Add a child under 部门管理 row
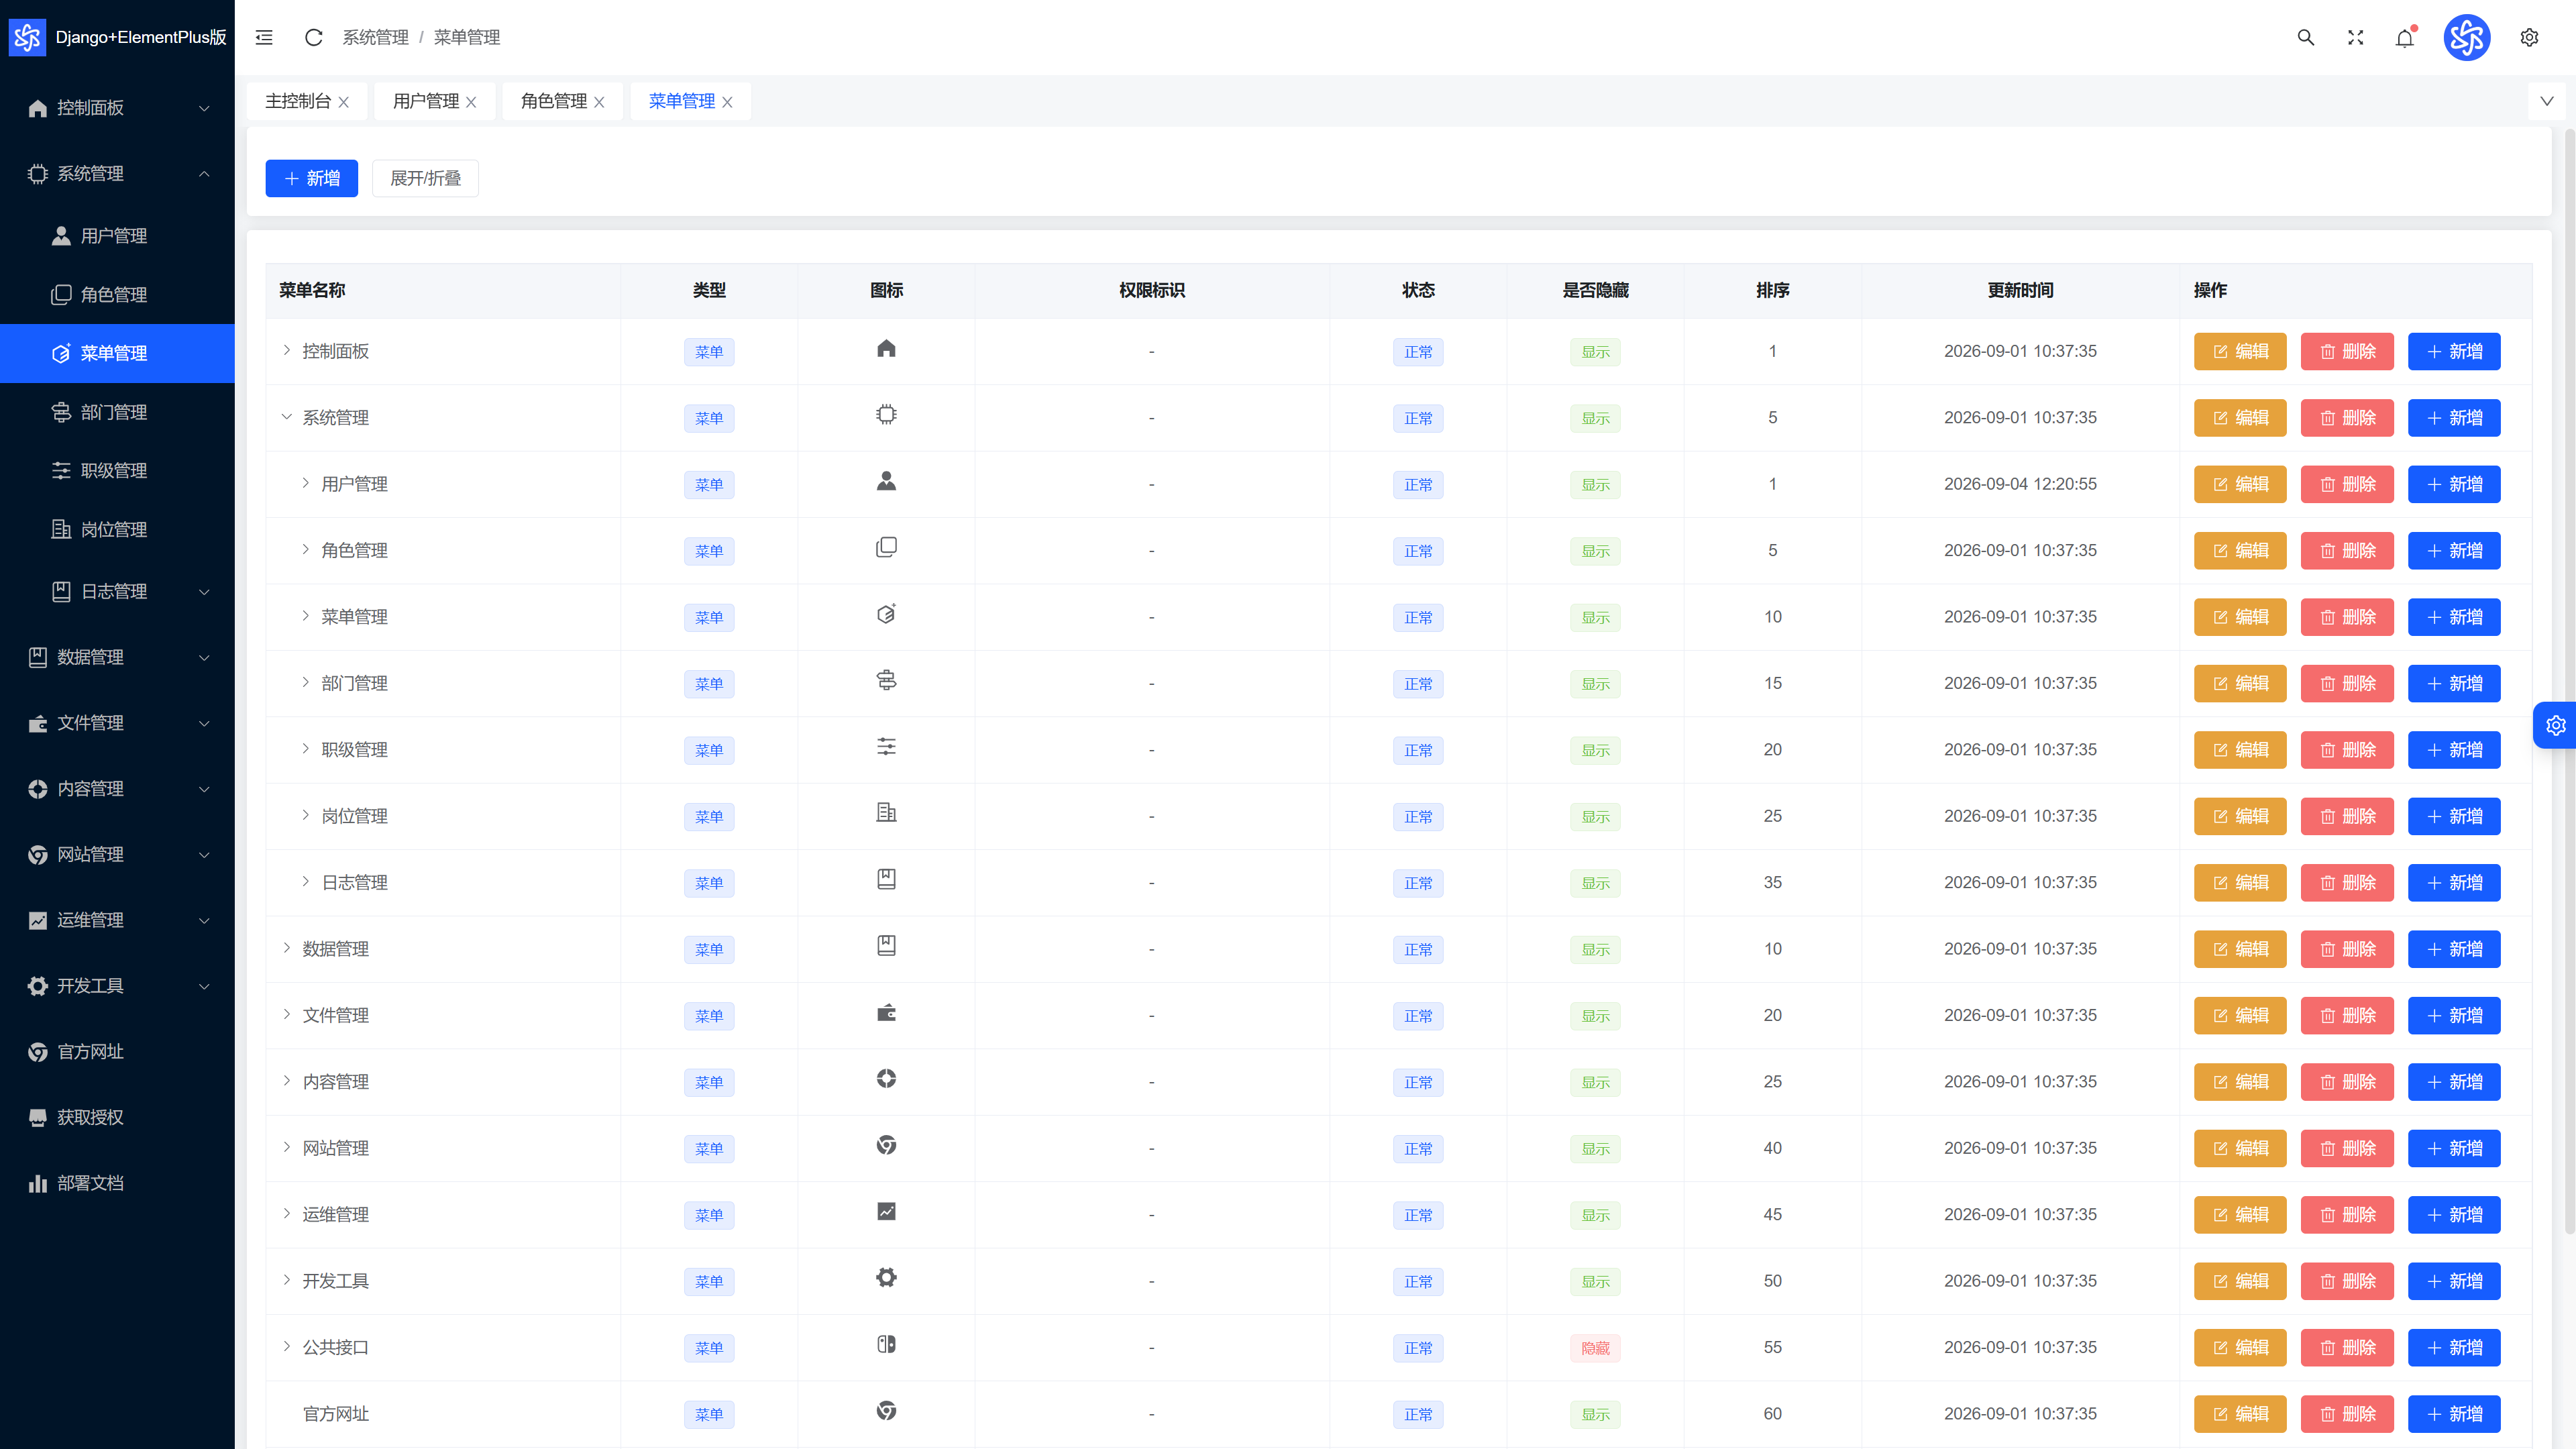Viewport: 2576px width, 1449px height. (x=2454, y=683)
